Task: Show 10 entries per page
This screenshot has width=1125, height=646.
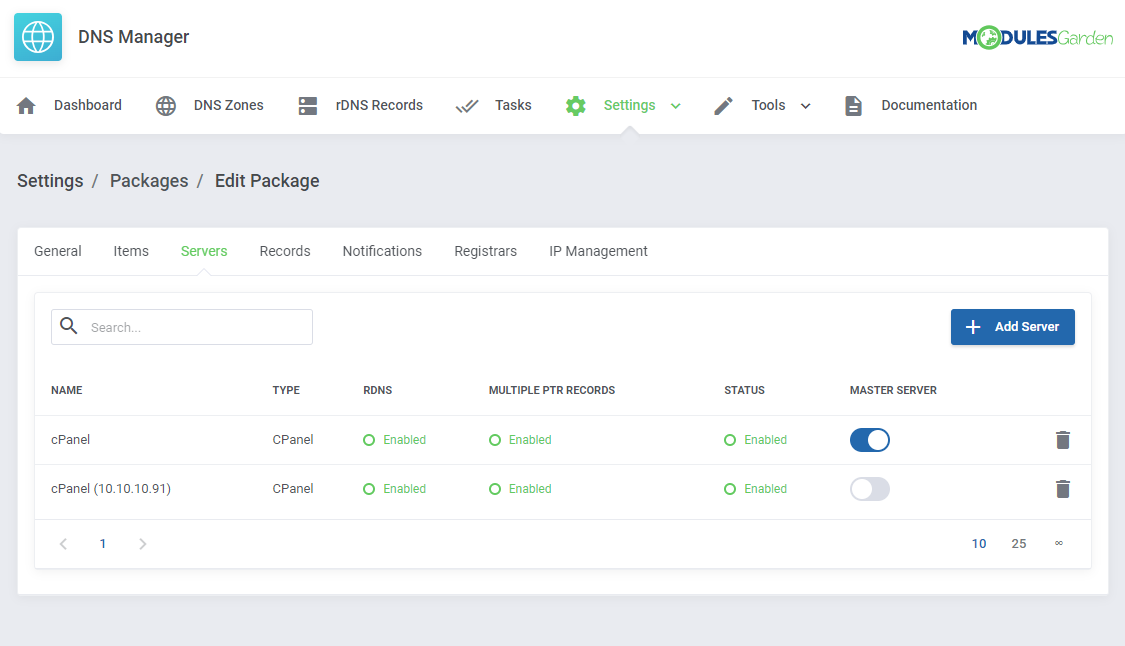Action: (x=979, y=543)
